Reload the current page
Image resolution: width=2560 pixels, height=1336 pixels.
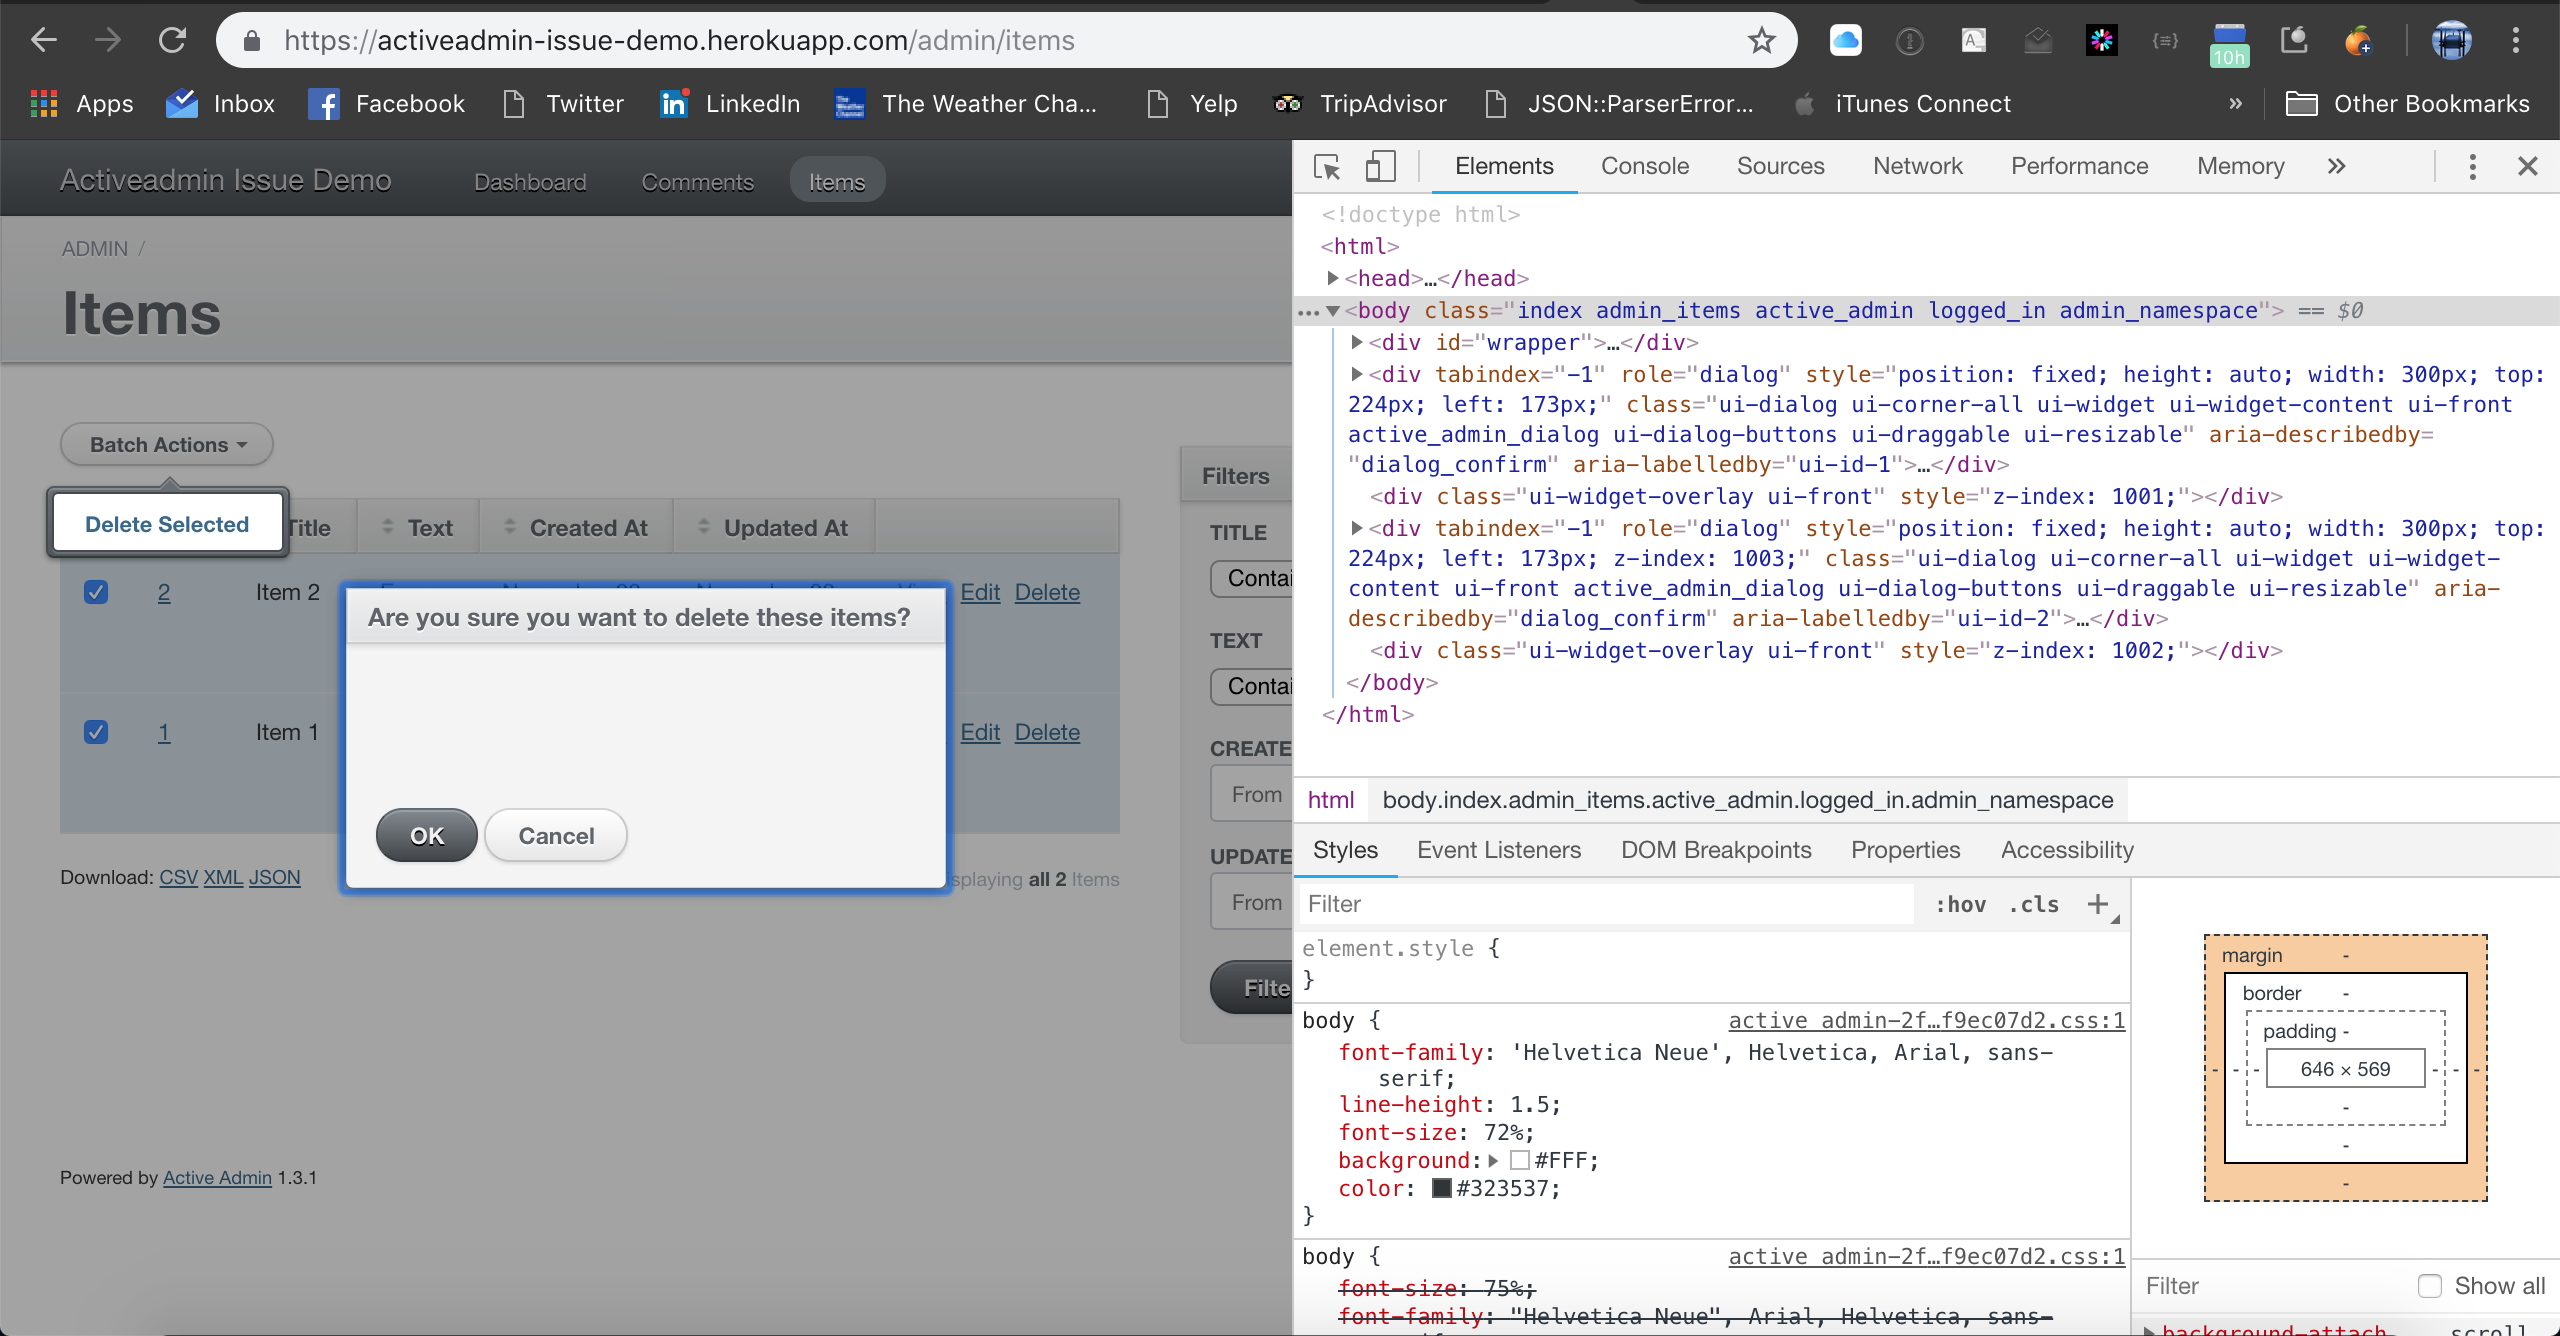(173, 40)
